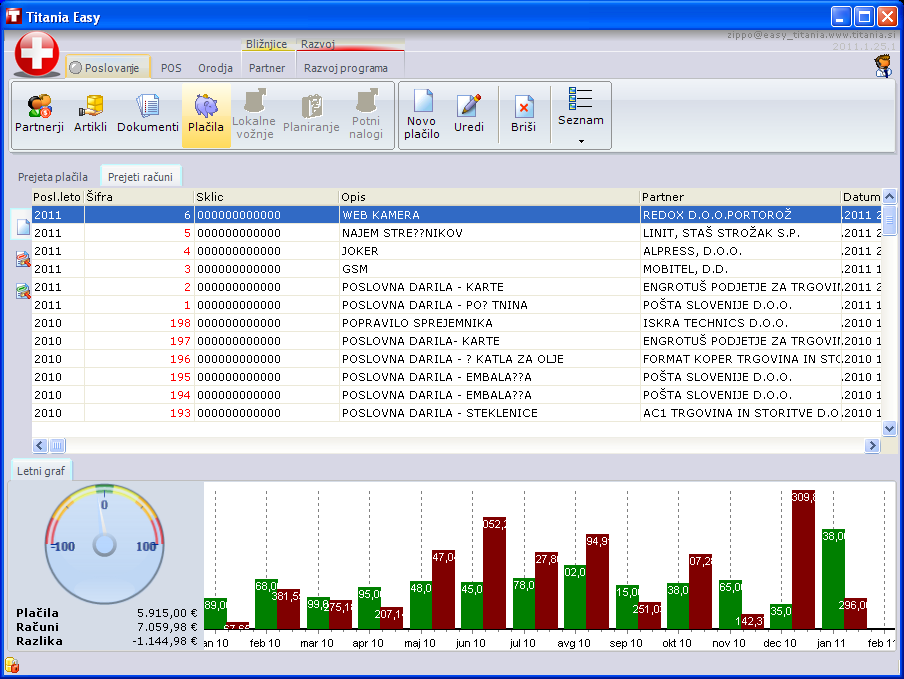
Task: Click the user avatar icon at top right
Action: (883, 66)
